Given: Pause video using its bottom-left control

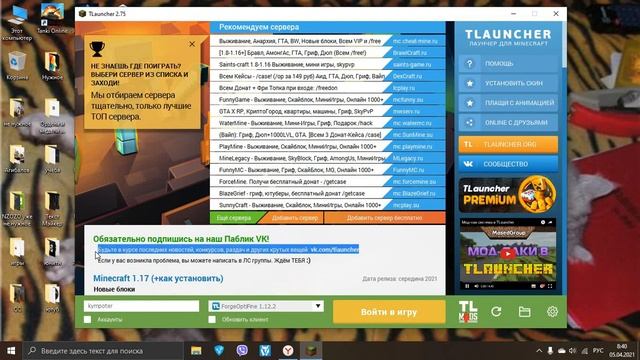Looking at the screenshot, I should (467, 286).
